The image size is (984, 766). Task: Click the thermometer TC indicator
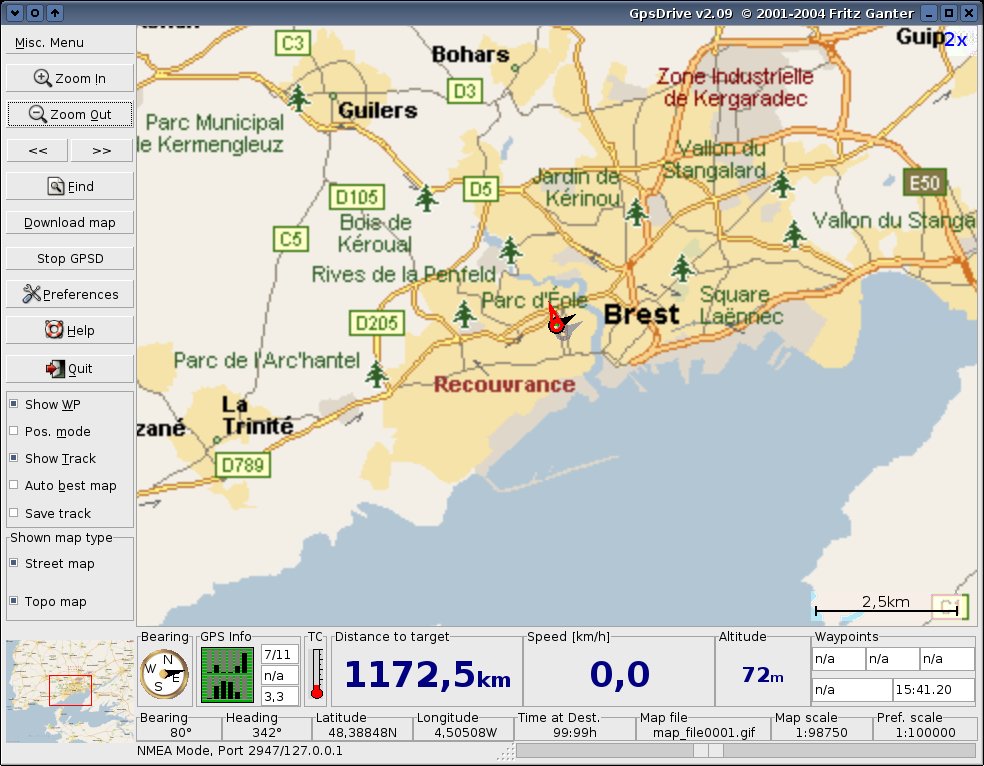coord(317,674)
